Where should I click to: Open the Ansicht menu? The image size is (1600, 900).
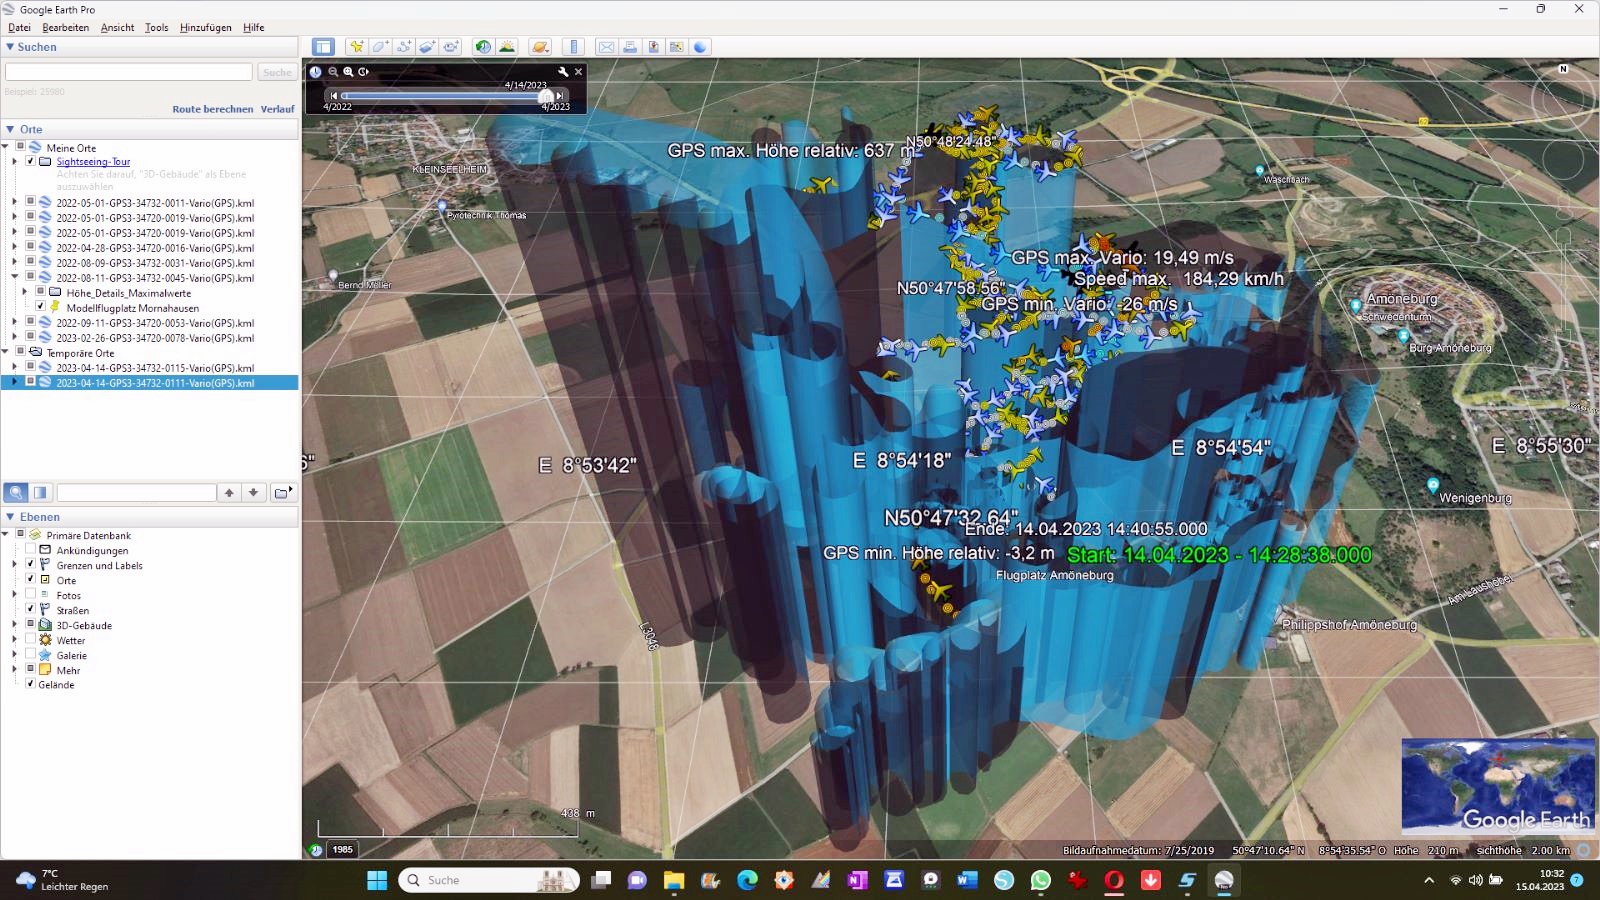pyautogui.click(x=117, y=27)
